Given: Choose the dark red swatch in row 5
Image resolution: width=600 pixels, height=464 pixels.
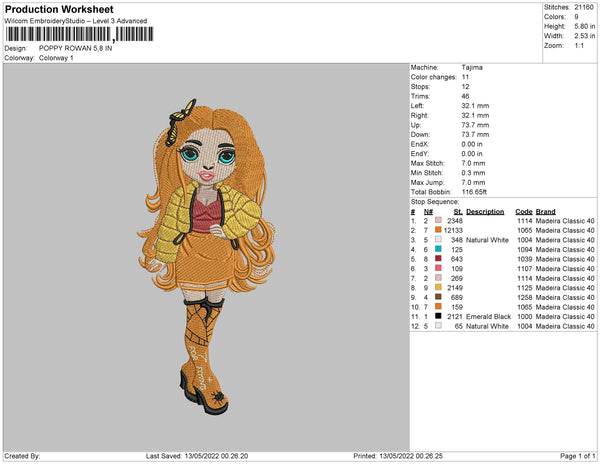Looking at the screenshot, I should [438, 259].
